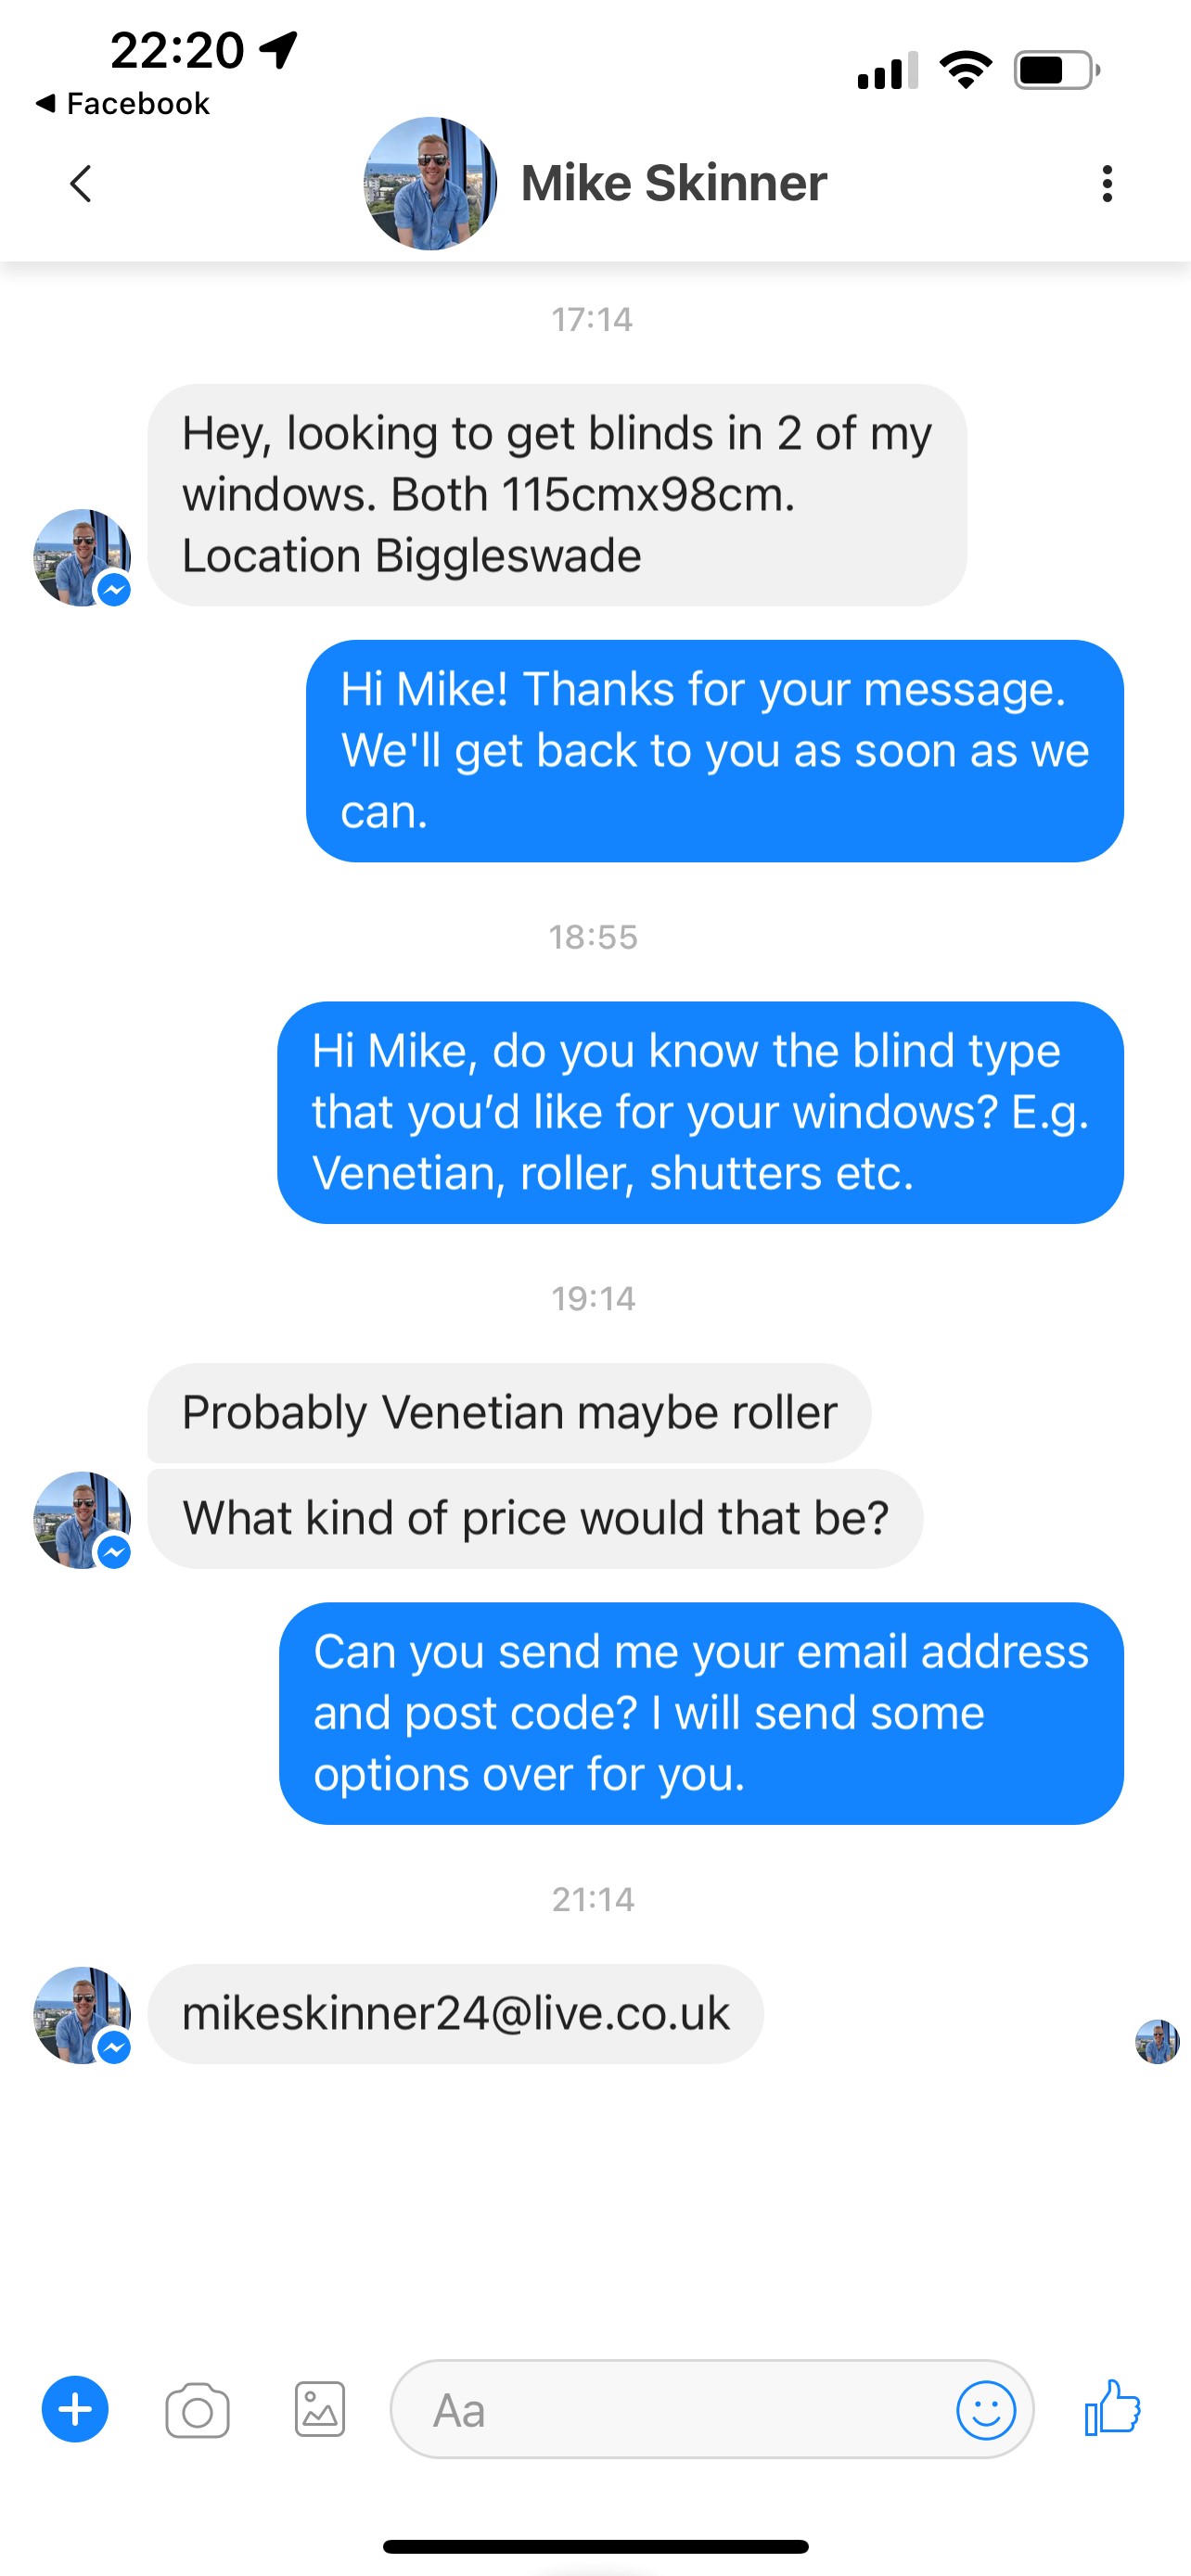1191x2576 pixels.
Task: Open the emoji picker smiley icon
Action: point(986,2410)
